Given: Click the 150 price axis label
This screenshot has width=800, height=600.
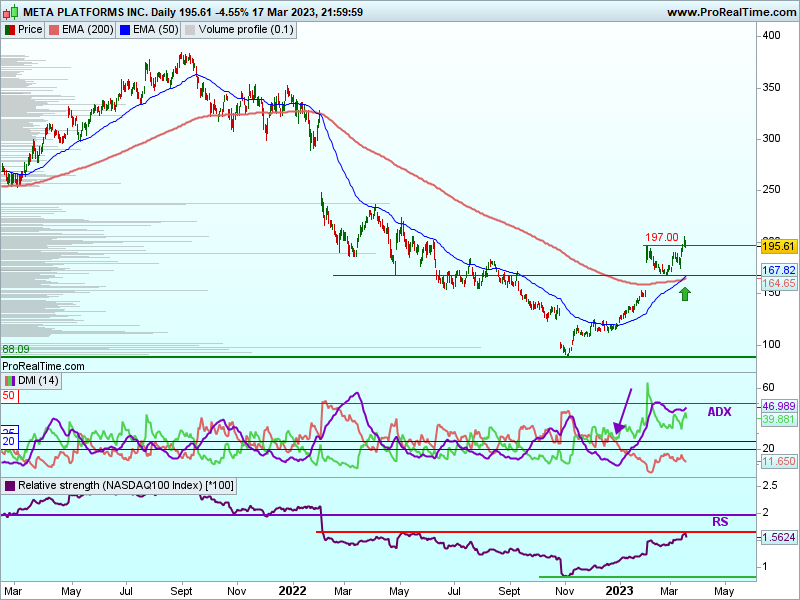Looking at the screenshot, I should (x=771, y=293).
